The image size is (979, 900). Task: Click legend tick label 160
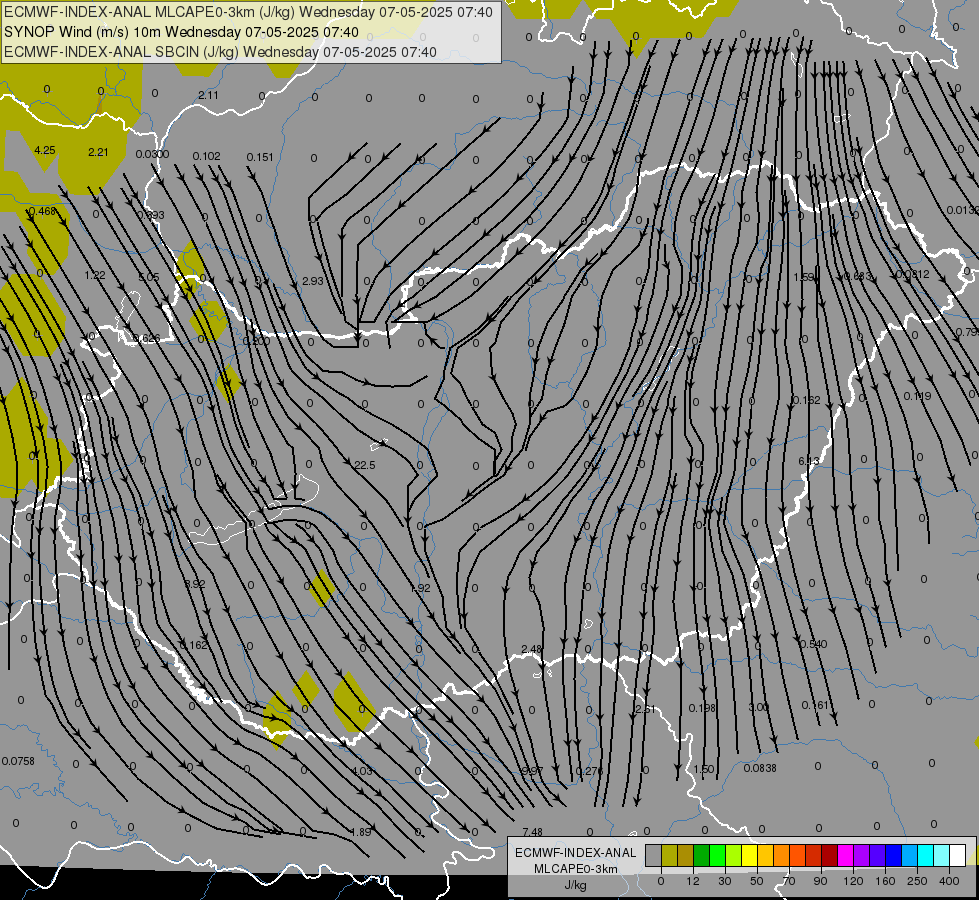click(885, 881)
